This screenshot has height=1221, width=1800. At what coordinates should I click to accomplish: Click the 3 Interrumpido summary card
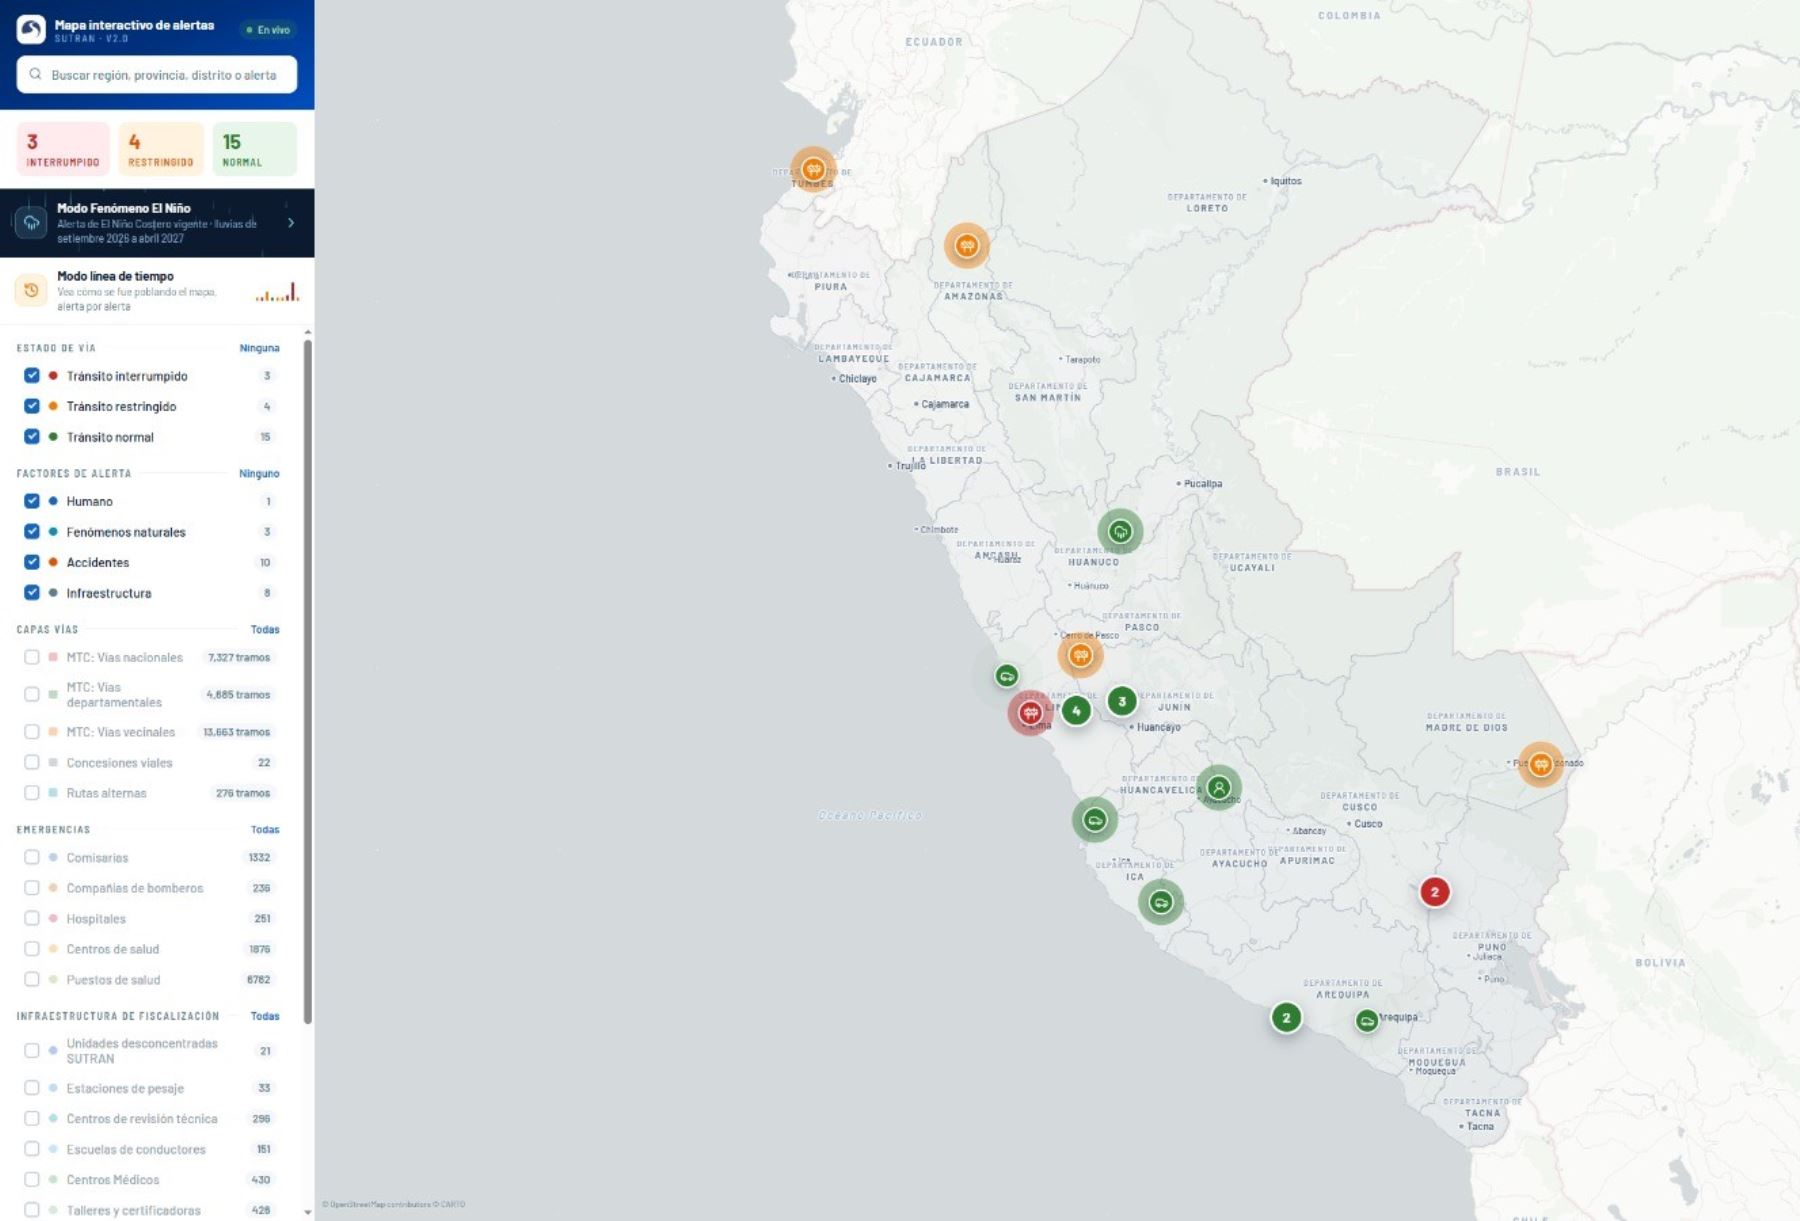63,149
